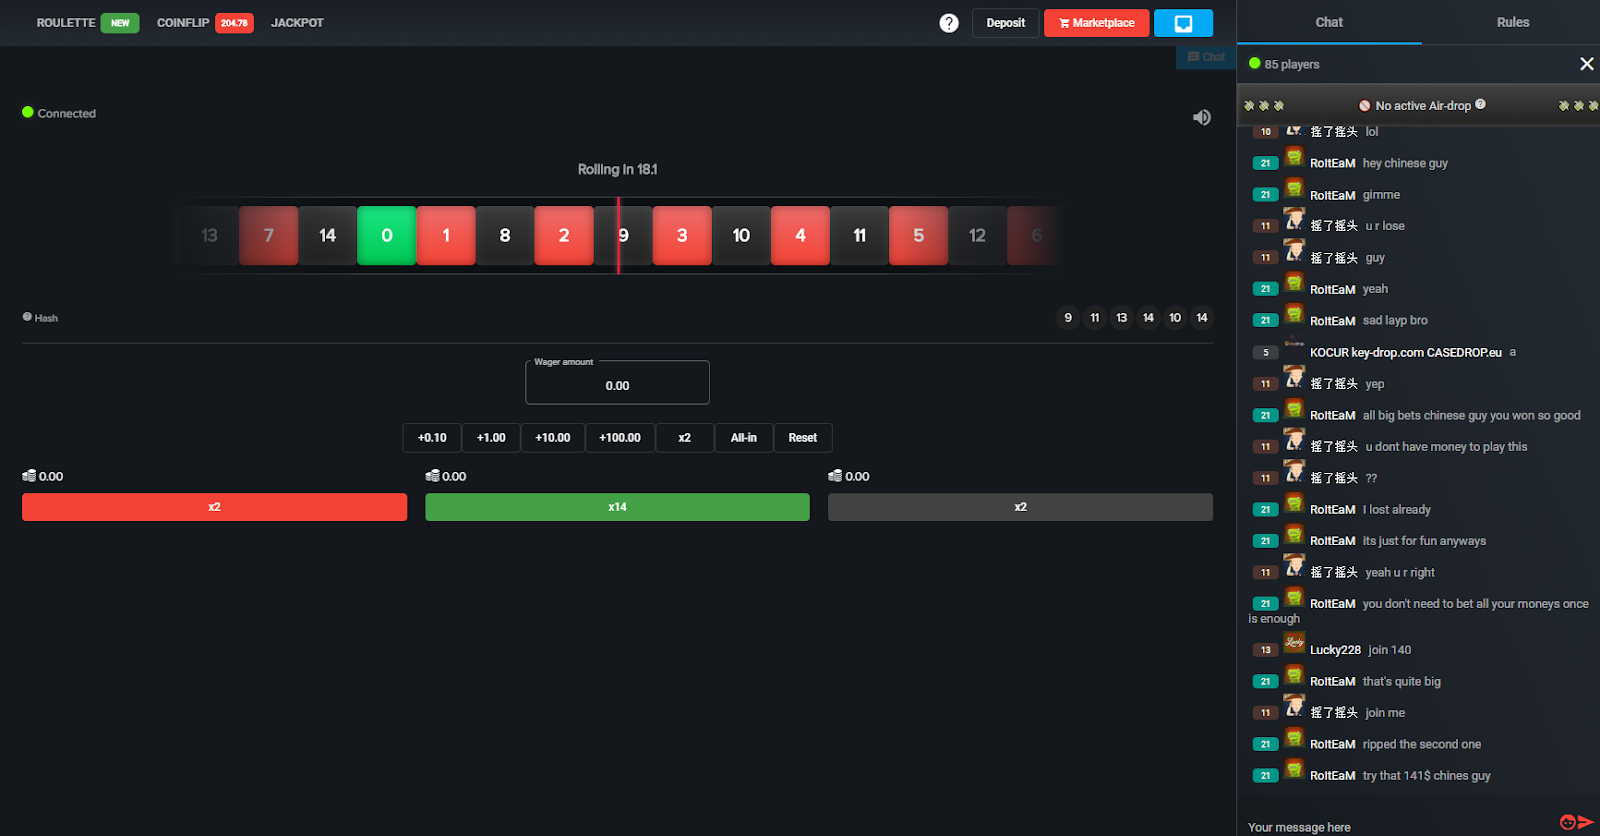Open the help question mark icon

click(x=949, y=23)
